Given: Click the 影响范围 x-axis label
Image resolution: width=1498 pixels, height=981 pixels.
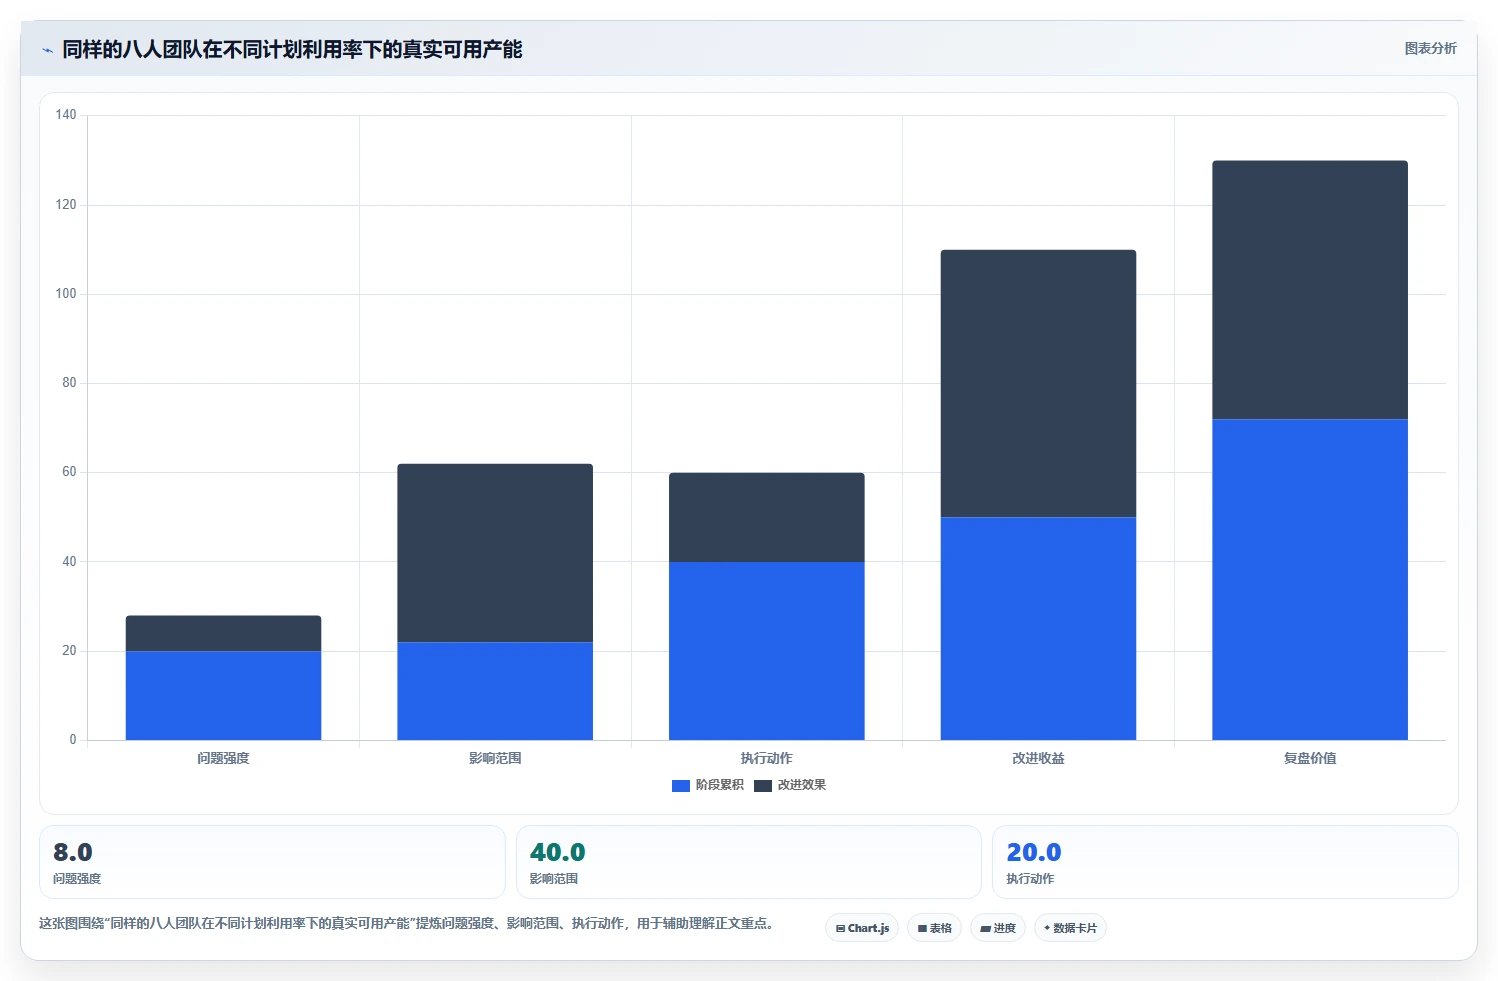Looking at the screenshot, I should [x=495, y=758].
